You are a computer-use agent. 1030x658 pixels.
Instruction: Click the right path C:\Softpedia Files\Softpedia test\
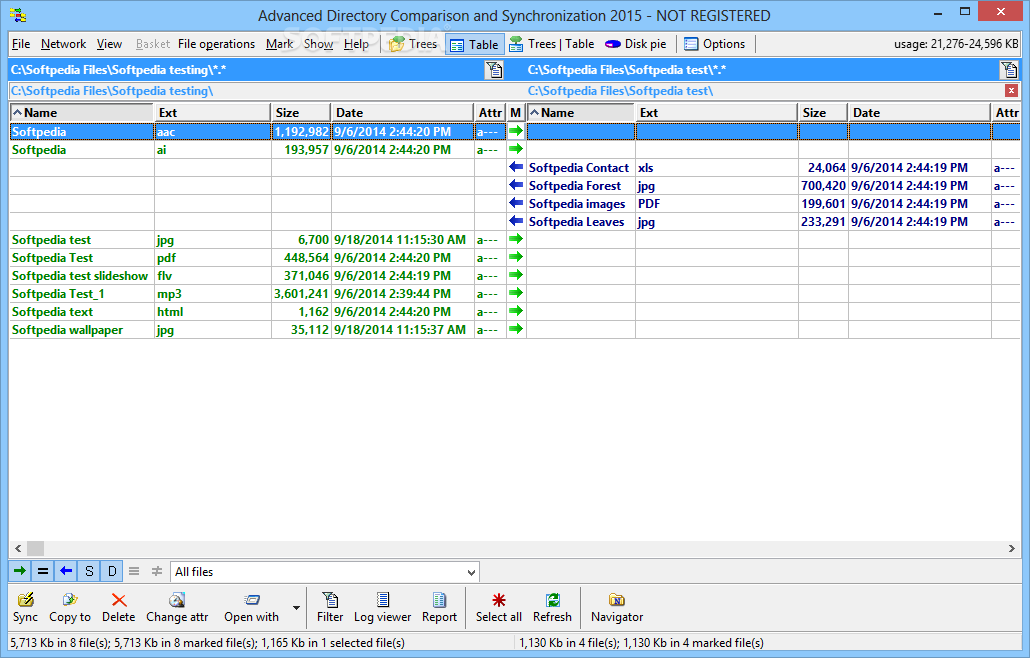coord(620,91)
